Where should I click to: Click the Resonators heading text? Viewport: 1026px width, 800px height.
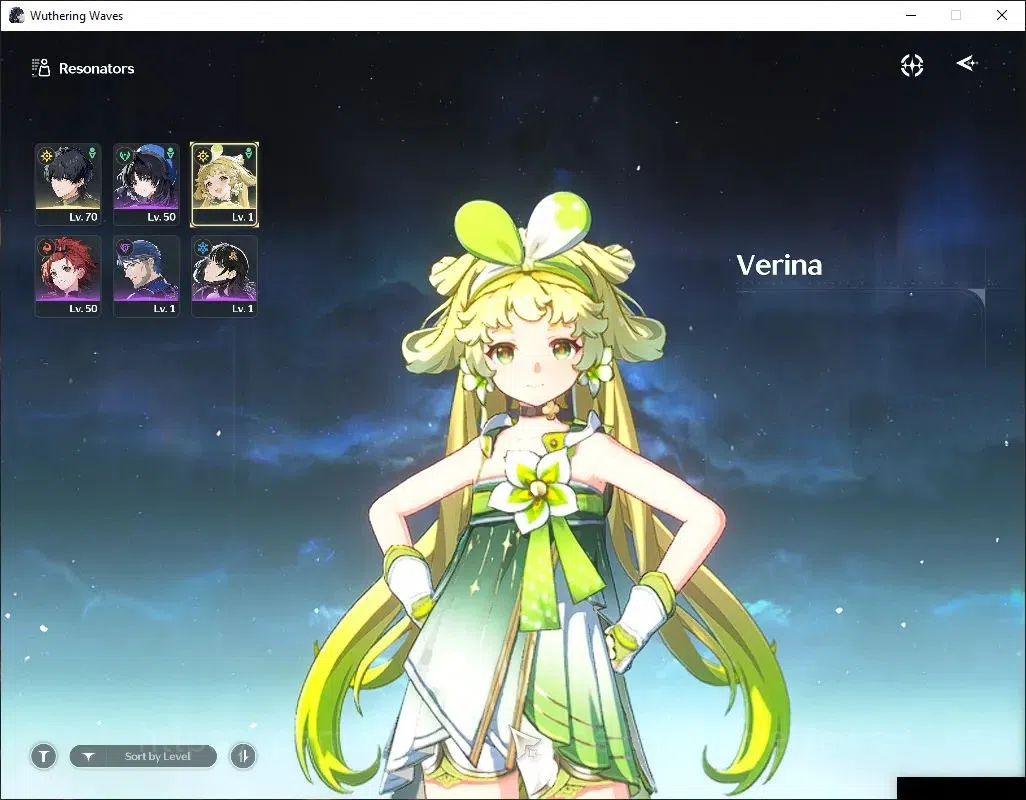pos(96,69)
